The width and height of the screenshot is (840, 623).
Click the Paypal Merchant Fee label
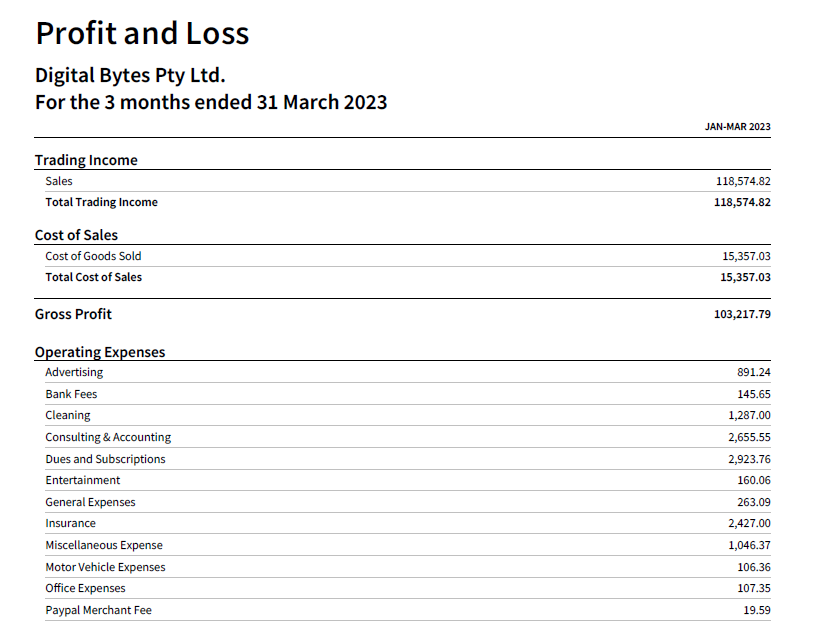[x=98, y=610]
